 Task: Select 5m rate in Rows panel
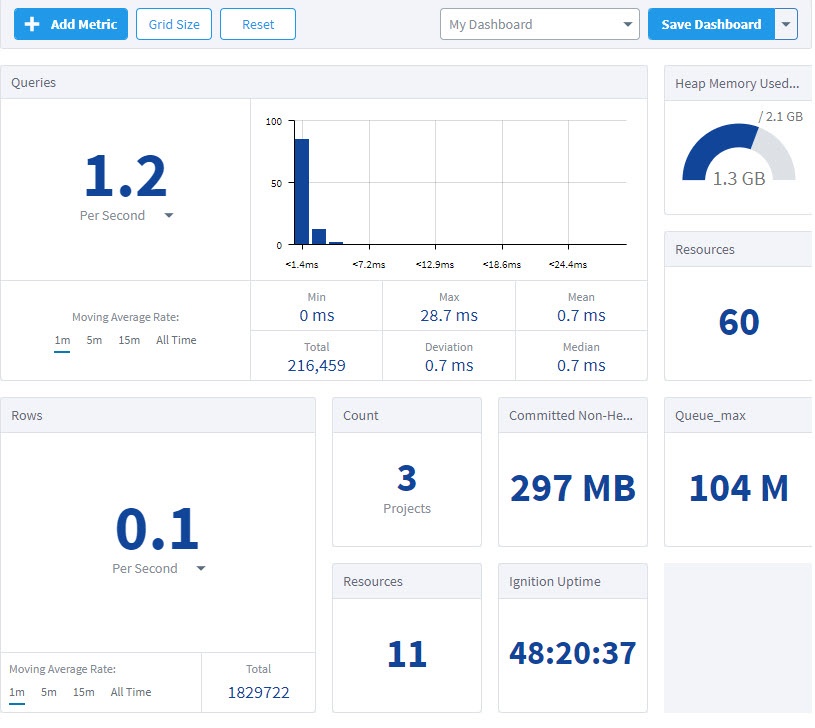point(49,692)
